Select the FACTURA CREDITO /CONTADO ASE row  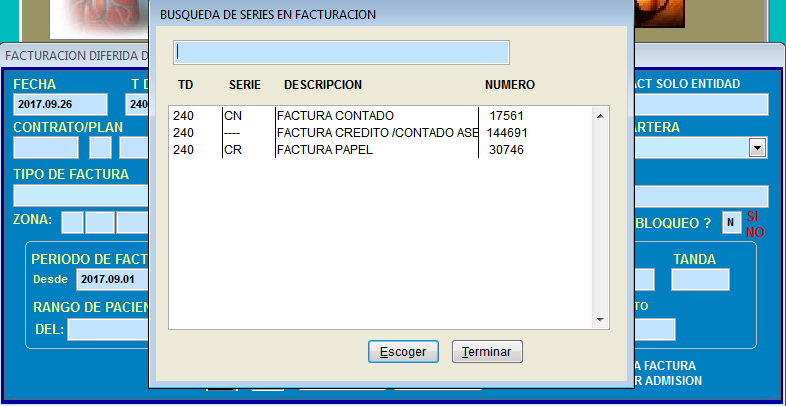tap(381, 133)
